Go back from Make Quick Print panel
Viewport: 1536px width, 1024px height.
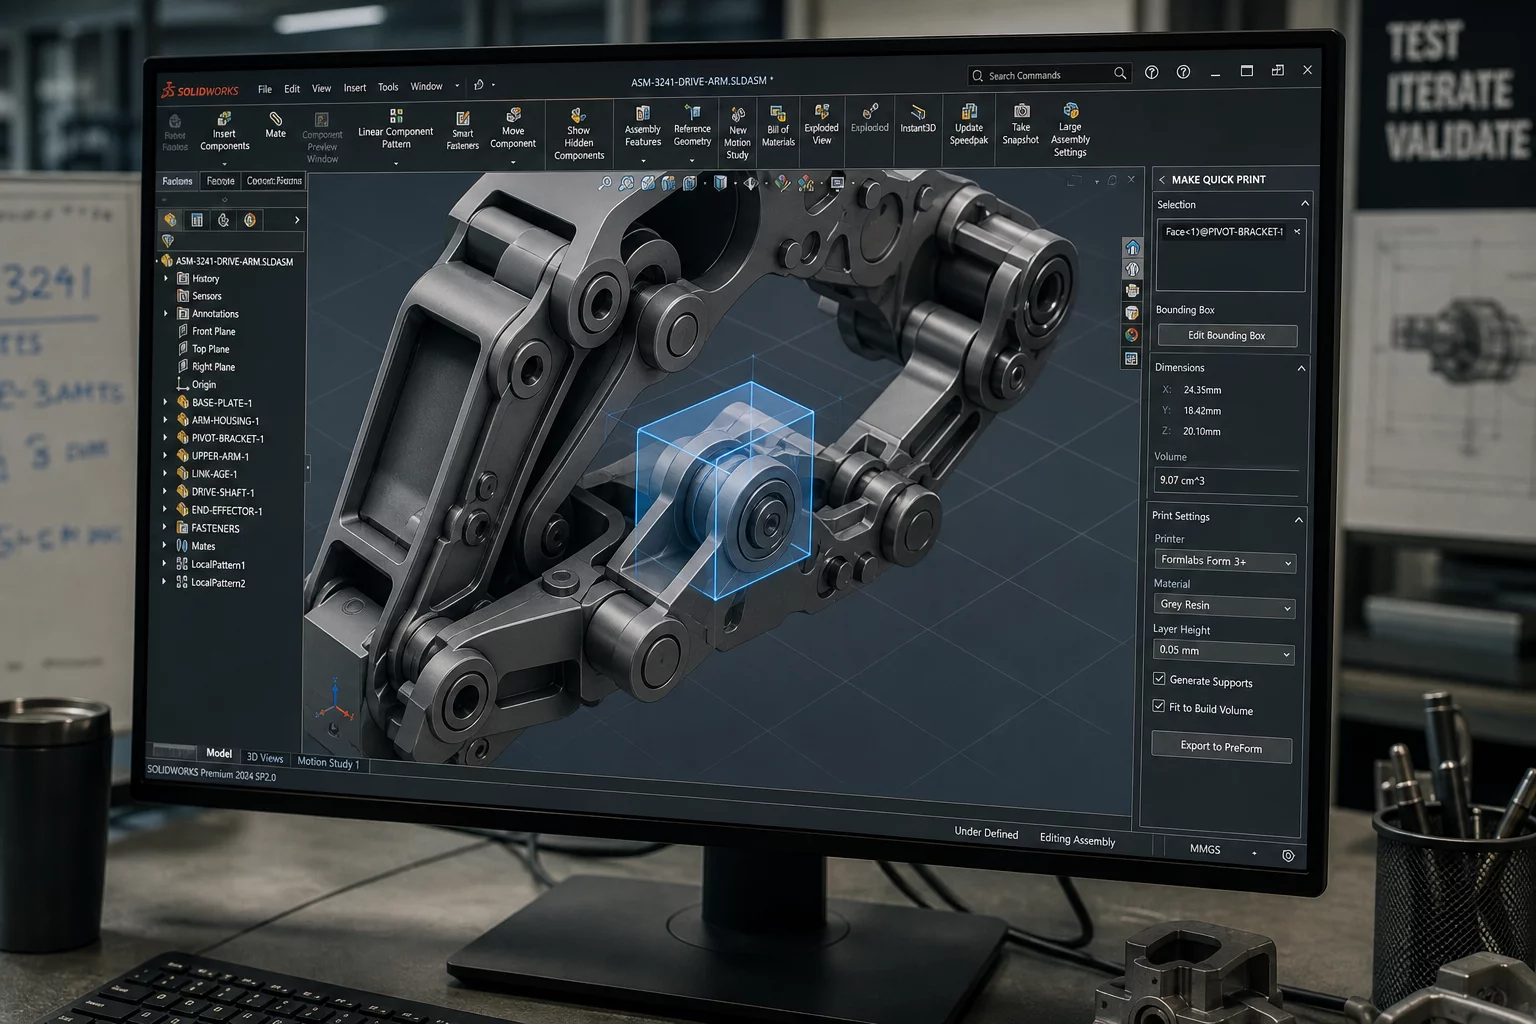coord(1162,180)
